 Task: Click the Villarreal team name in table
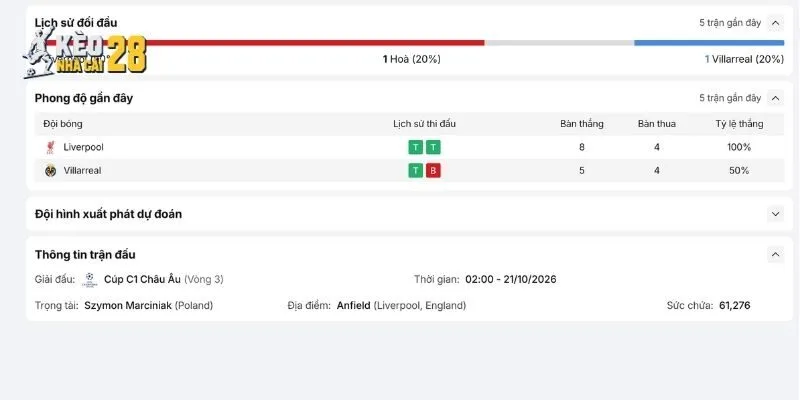pyautogui.click(x=82, y=170)
